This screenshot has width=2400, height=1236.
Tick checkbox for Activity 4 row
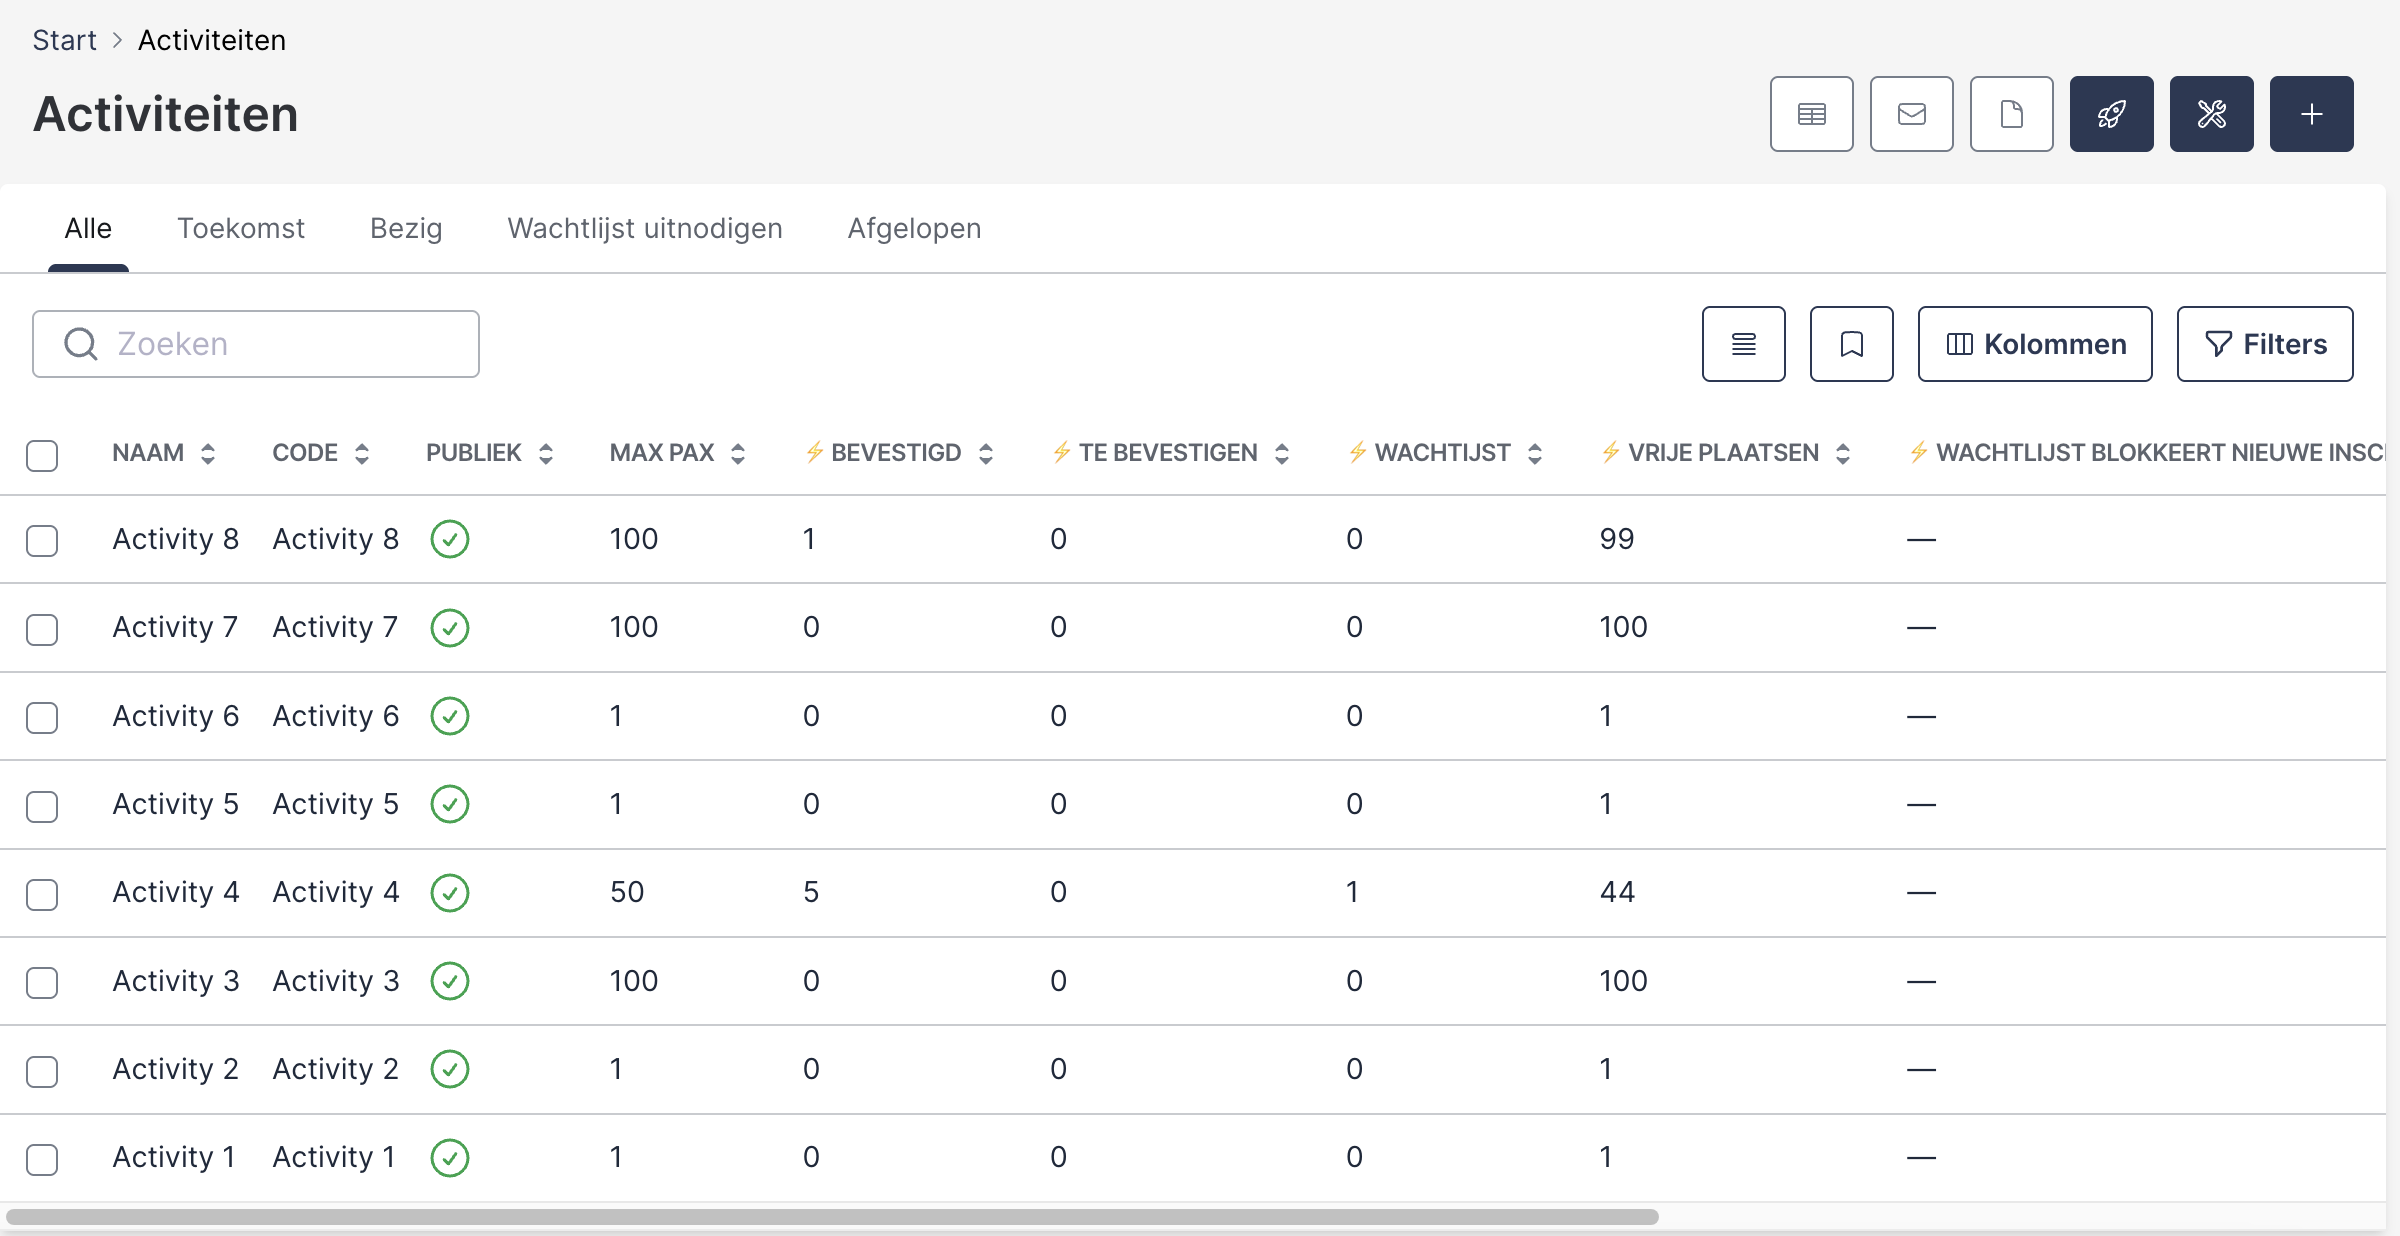point(42,894)
